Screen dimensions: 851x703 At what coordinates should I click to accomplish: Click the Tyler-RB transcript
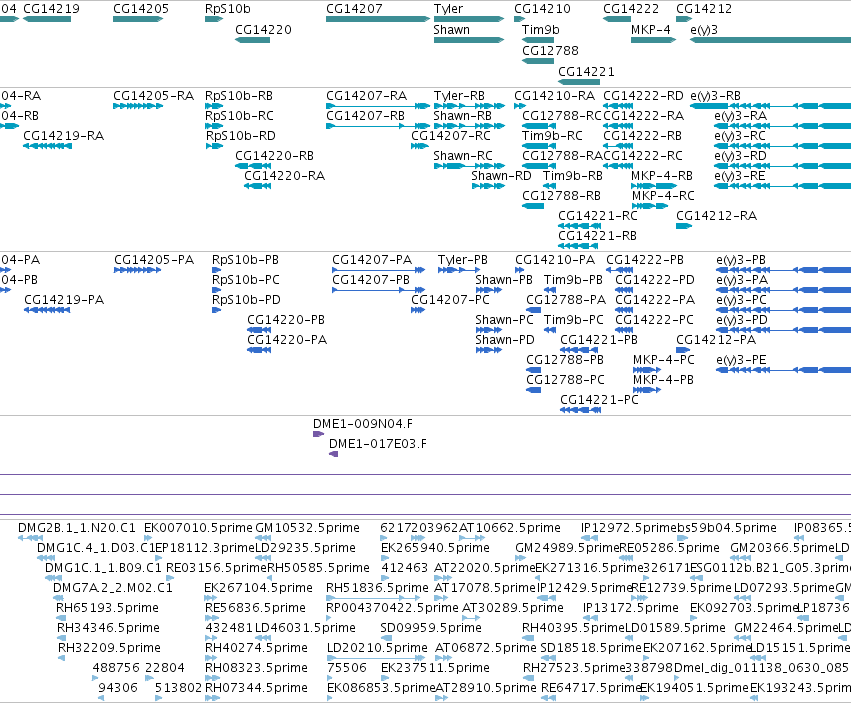pyautogui.click(x=469, y=106)
